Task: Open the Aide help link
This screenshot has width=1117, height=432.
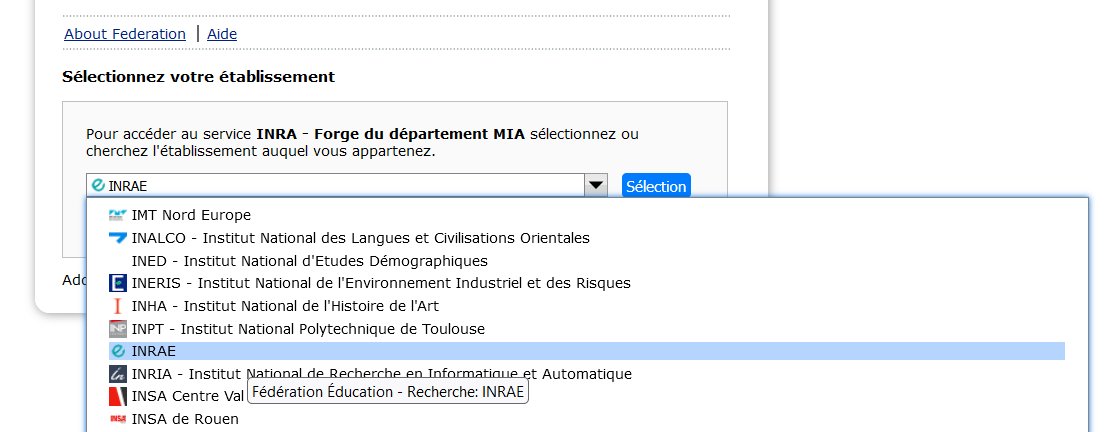Action: click(222, 34)
